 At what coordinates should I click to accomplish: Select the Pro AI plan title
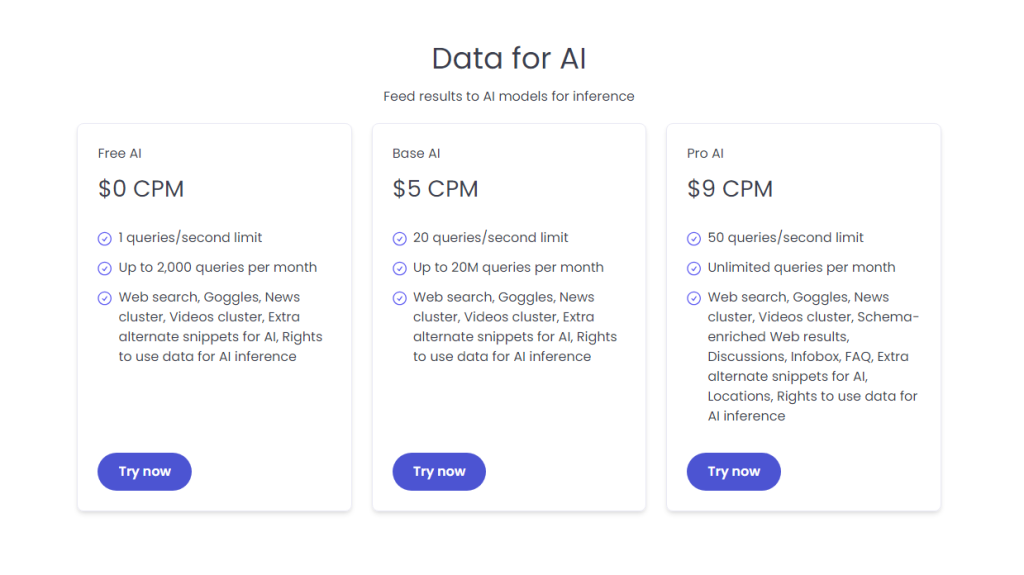(705, 154)
